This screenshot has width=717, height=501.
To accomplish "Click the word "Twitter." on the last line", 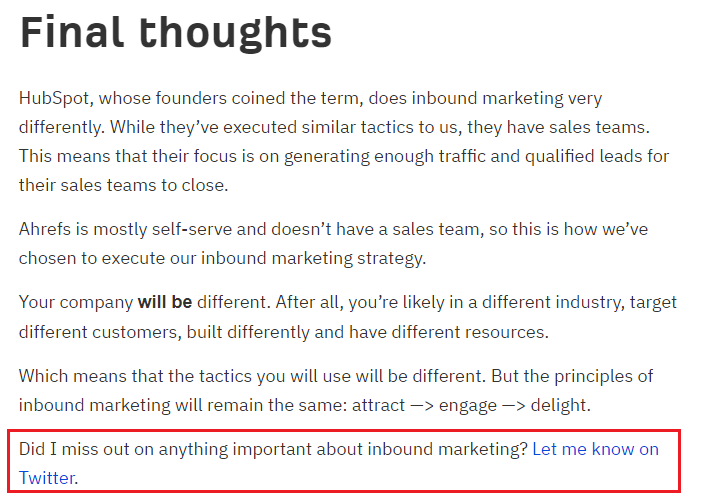I will 48,478.
